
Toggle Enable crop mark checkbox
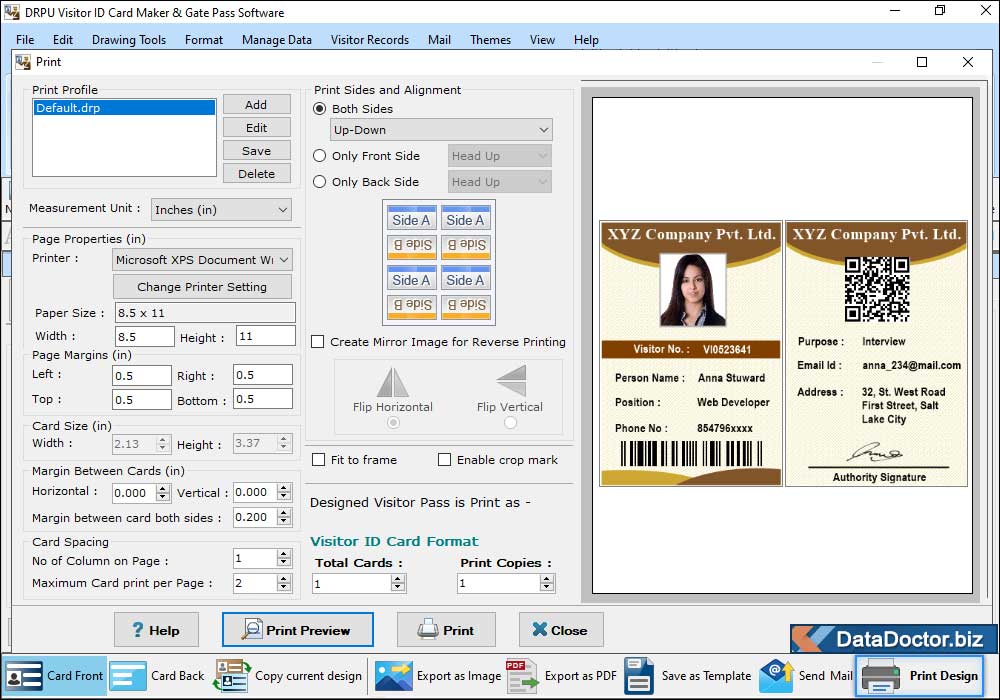445,460
